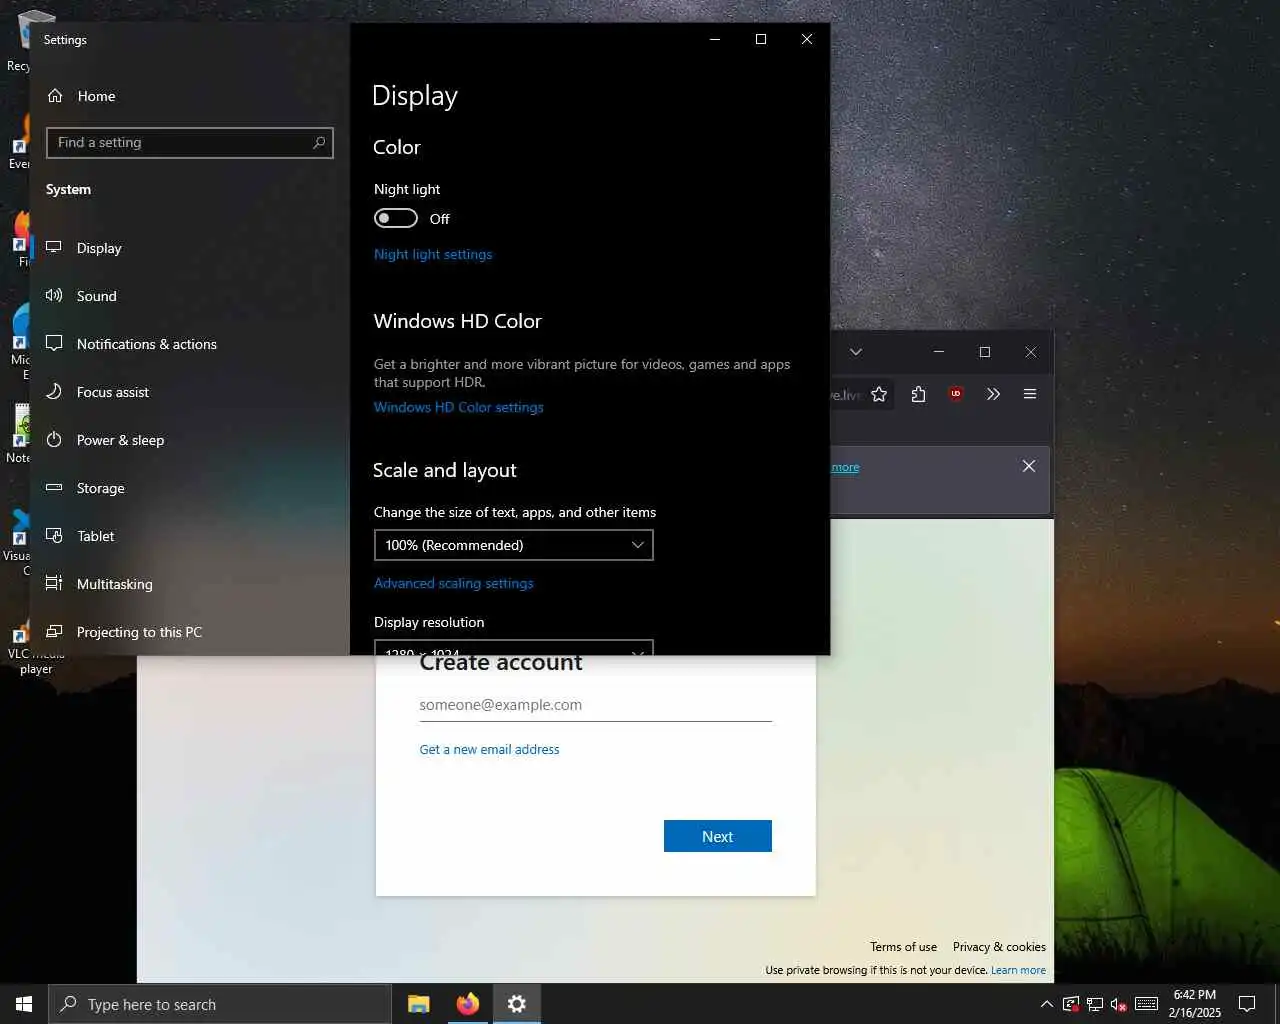Click the Focus assist moon icon
Screen dimensions: 1280x1024
54,391
